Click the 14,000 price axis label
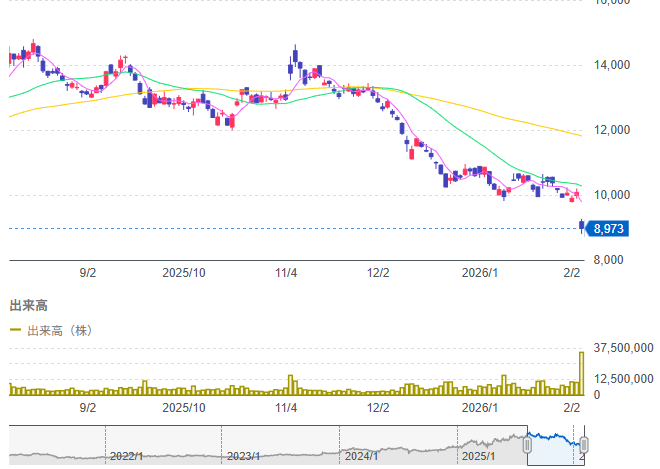 (612, 66)
